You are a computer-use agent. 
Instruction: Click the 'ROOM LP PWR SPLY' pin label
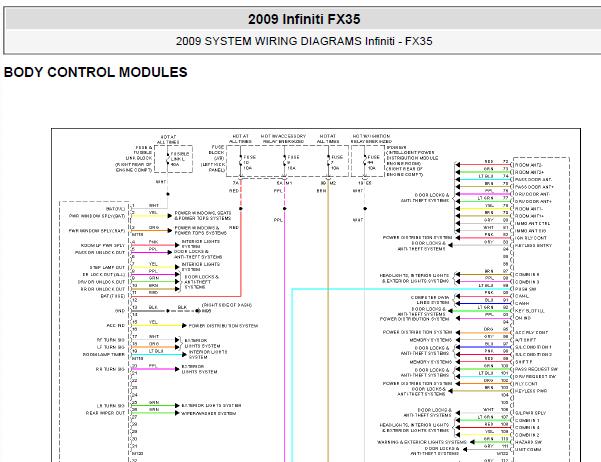tap(103, 245)
